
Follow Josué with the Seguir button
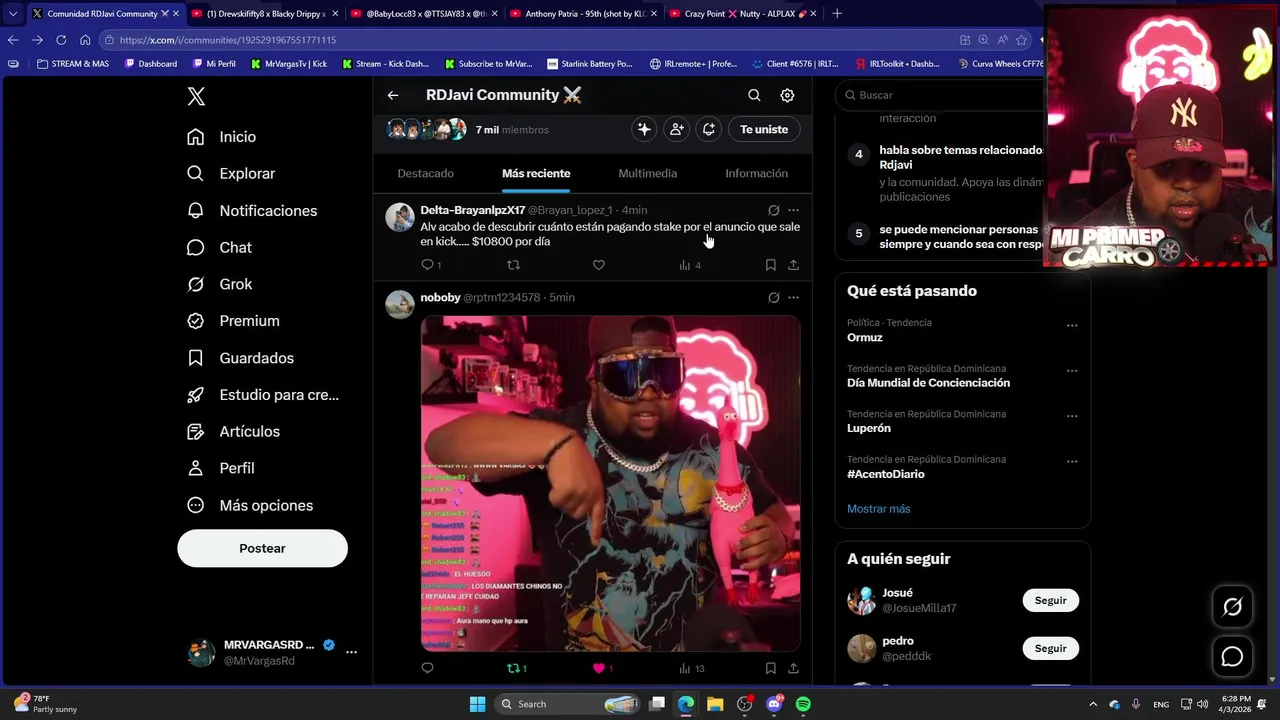tap(1050, 601)
